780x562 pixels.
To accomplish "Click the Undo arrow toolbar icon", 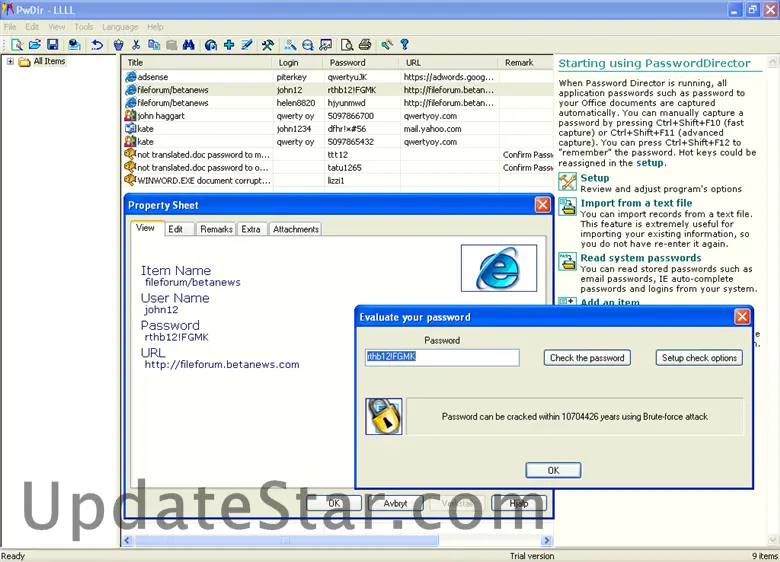I will (x=97, y=45).
